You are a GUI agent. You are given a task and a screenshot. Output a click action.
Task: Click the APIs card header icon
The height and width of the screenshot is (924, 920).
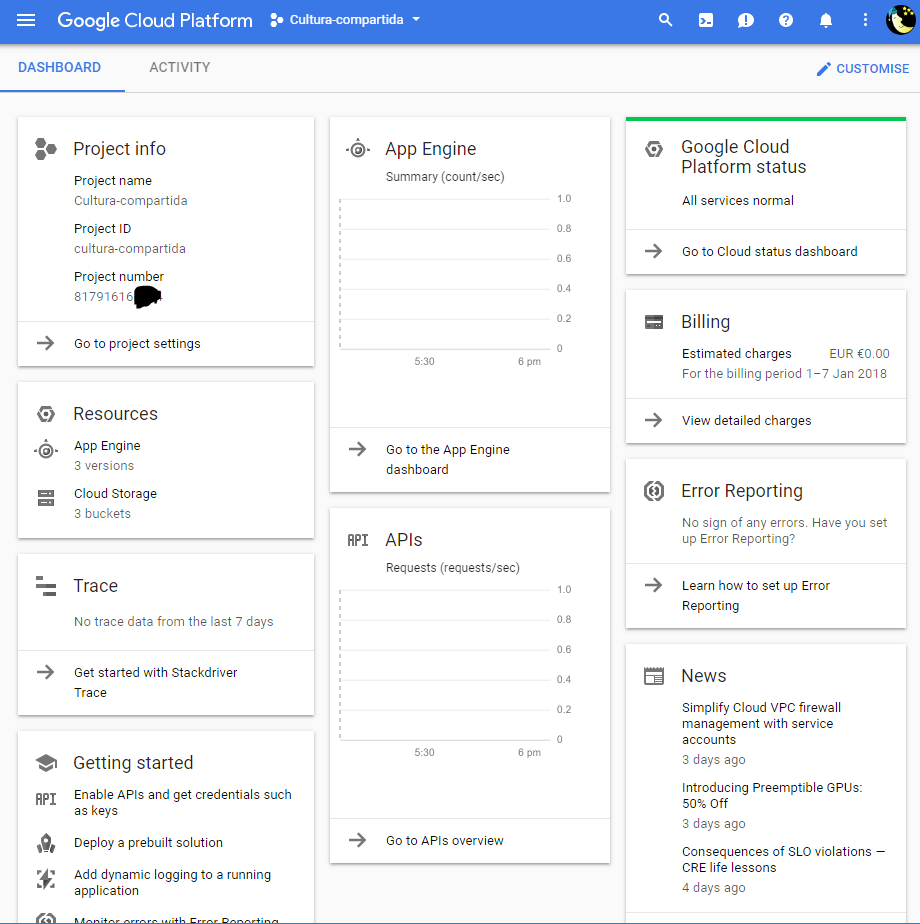358,540
